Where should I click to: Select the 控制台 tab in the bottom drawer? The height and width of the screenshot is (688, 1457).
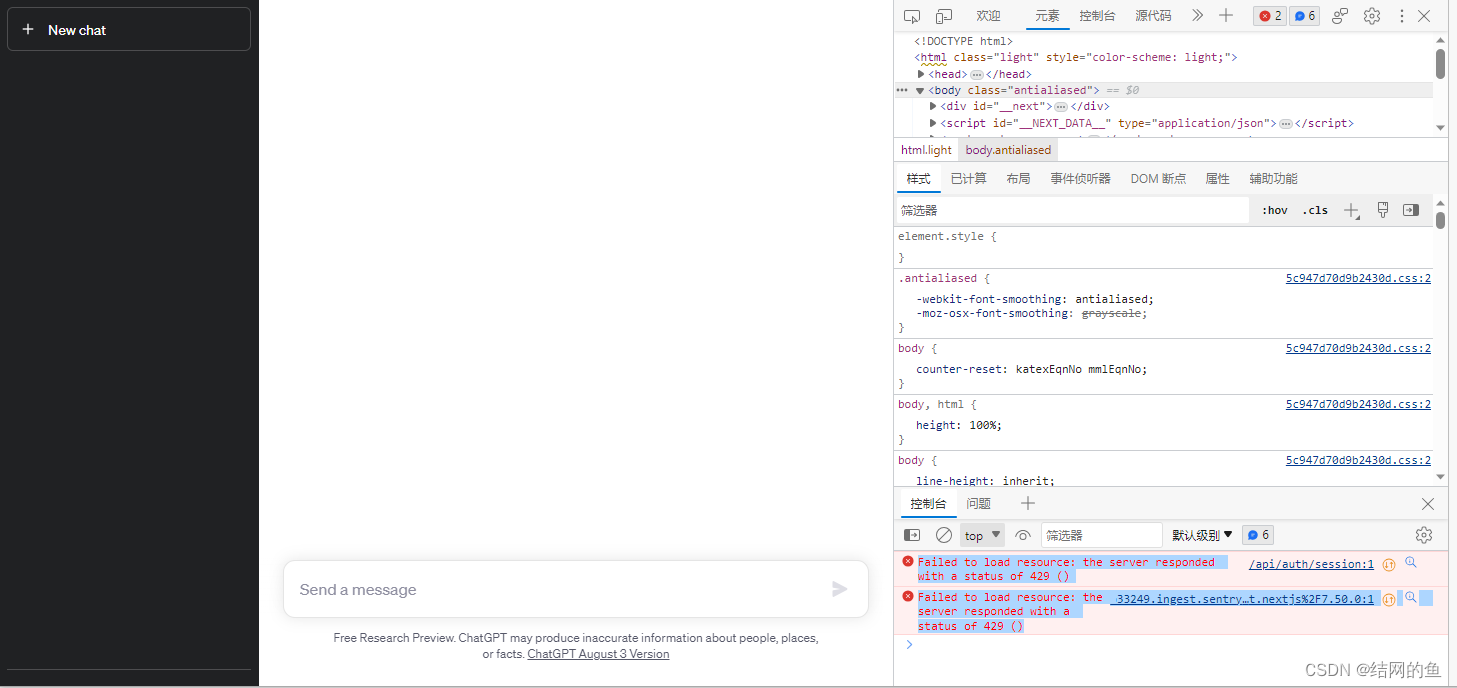click(928, 504)
